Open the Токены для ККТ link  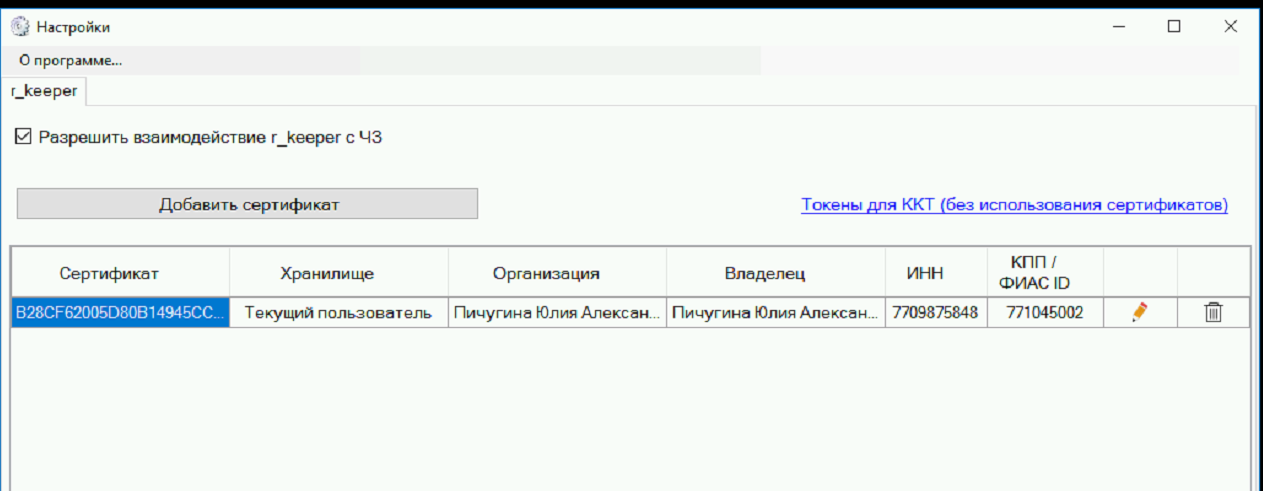pyautogui.click(x=1014, y=205)
